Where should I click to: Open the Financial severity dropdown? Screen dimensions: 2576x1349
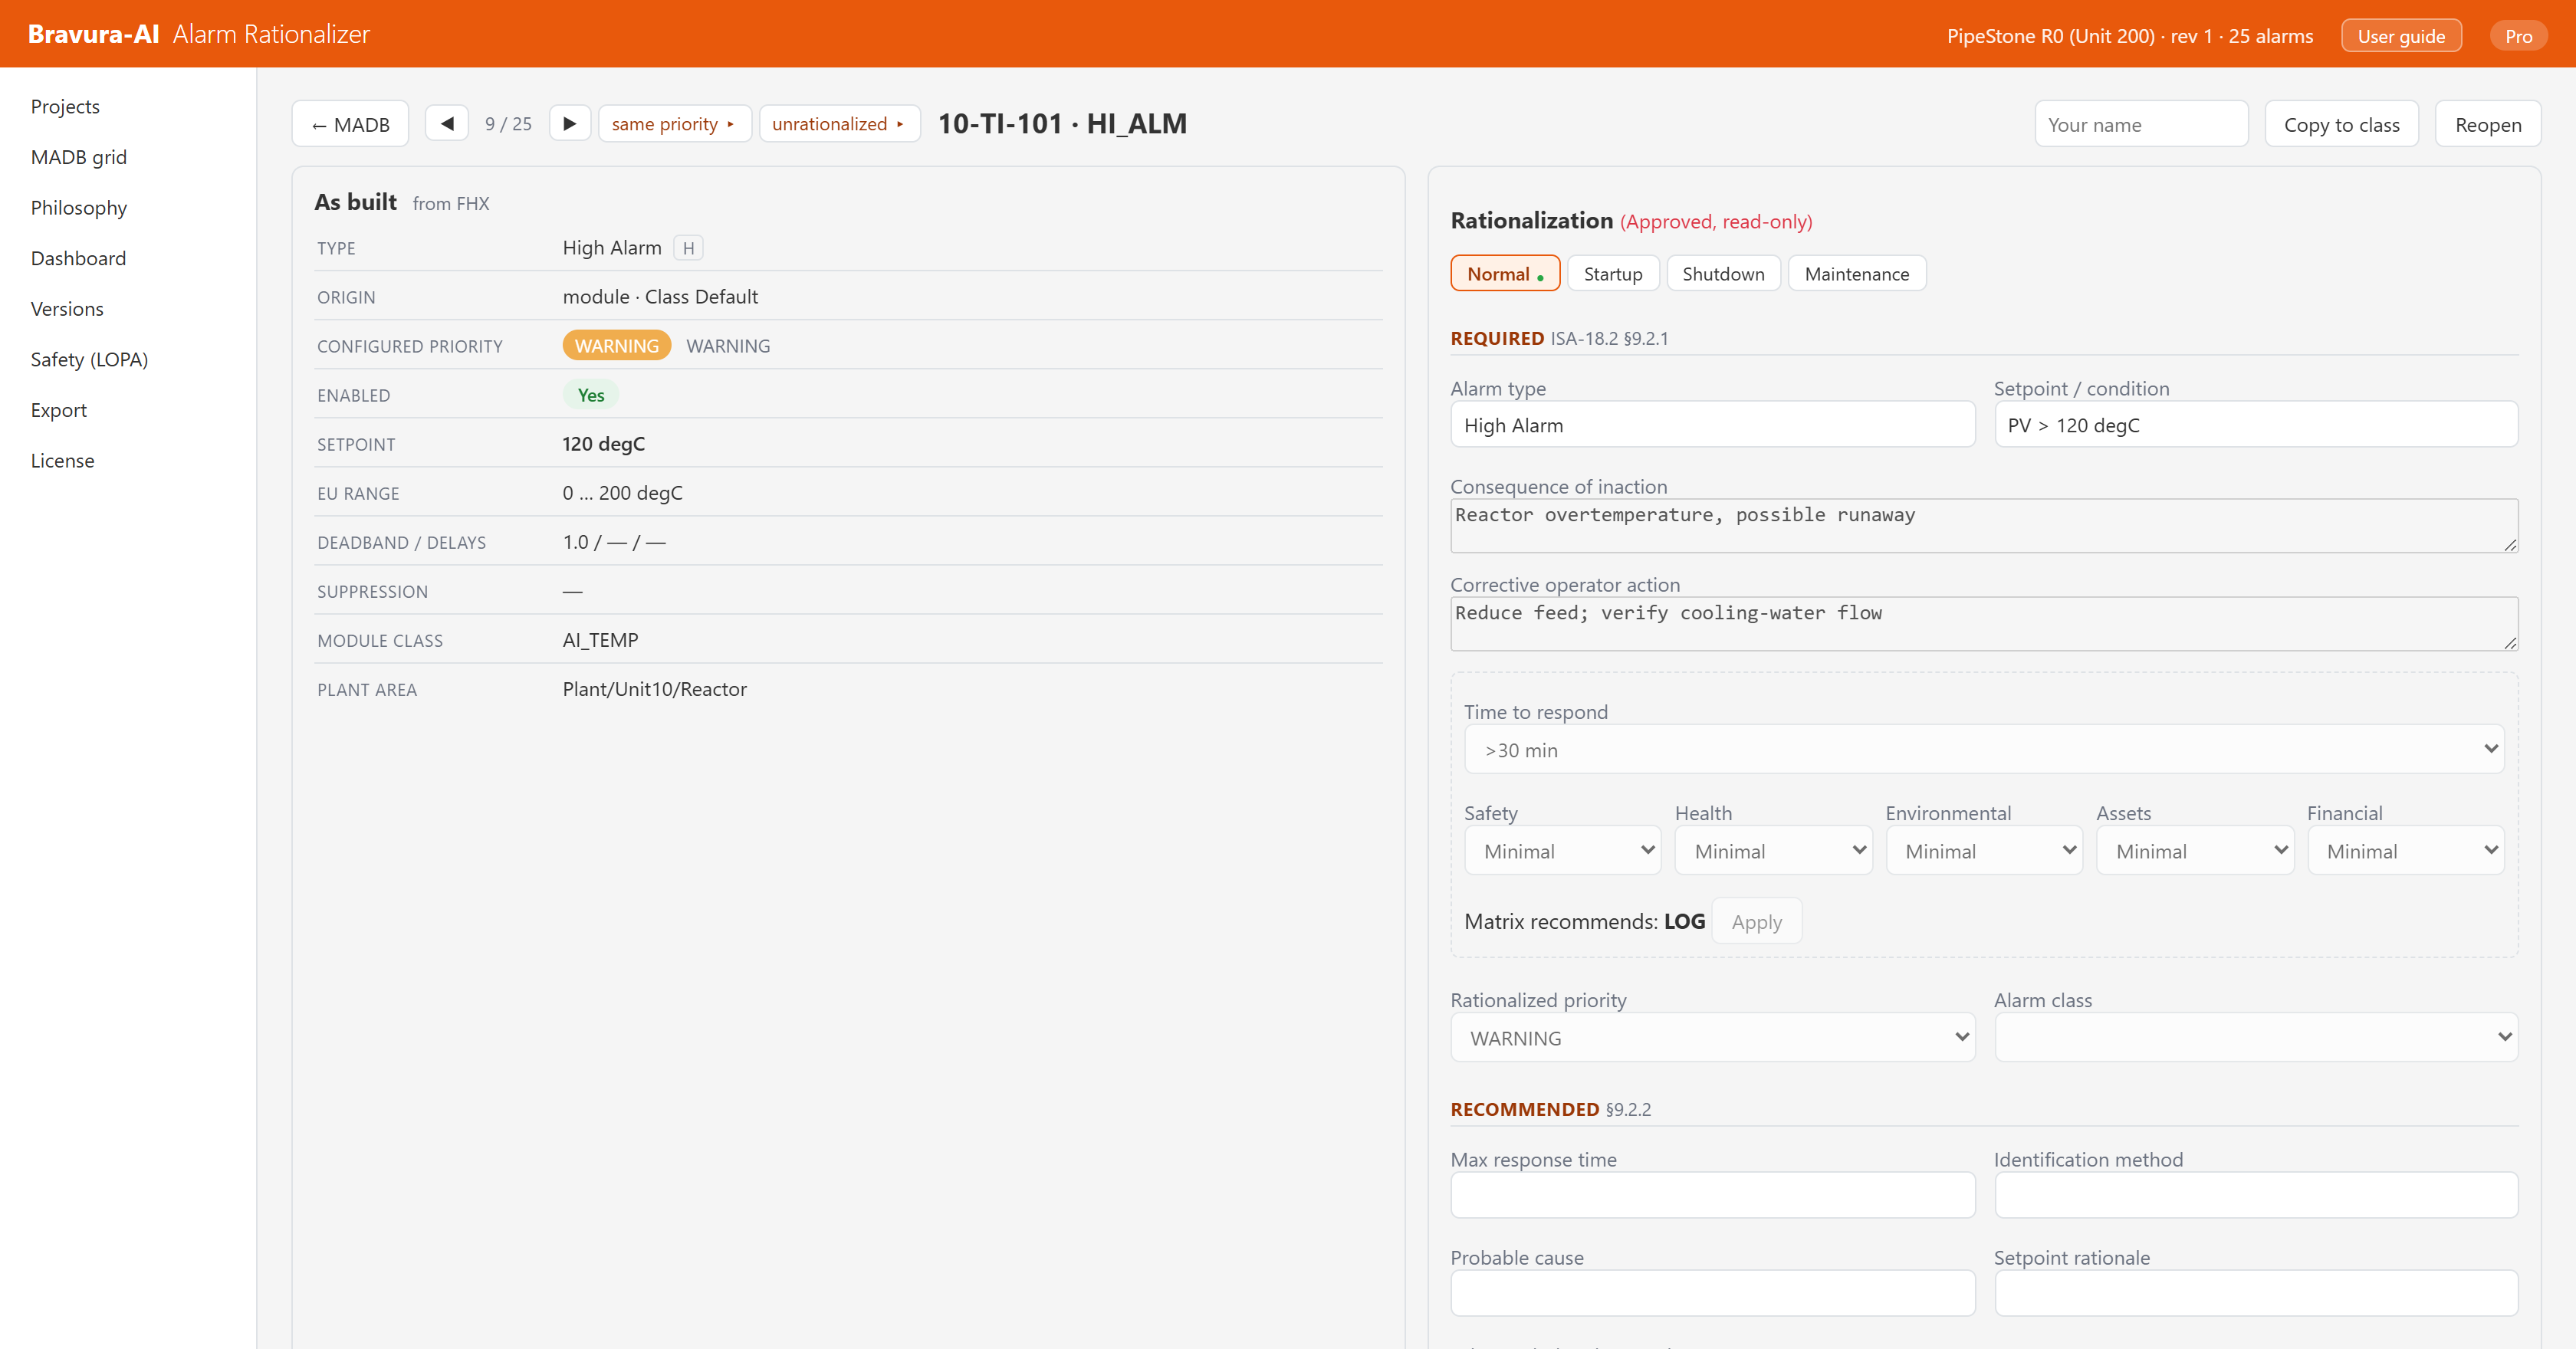click(x=2405, y=850)
